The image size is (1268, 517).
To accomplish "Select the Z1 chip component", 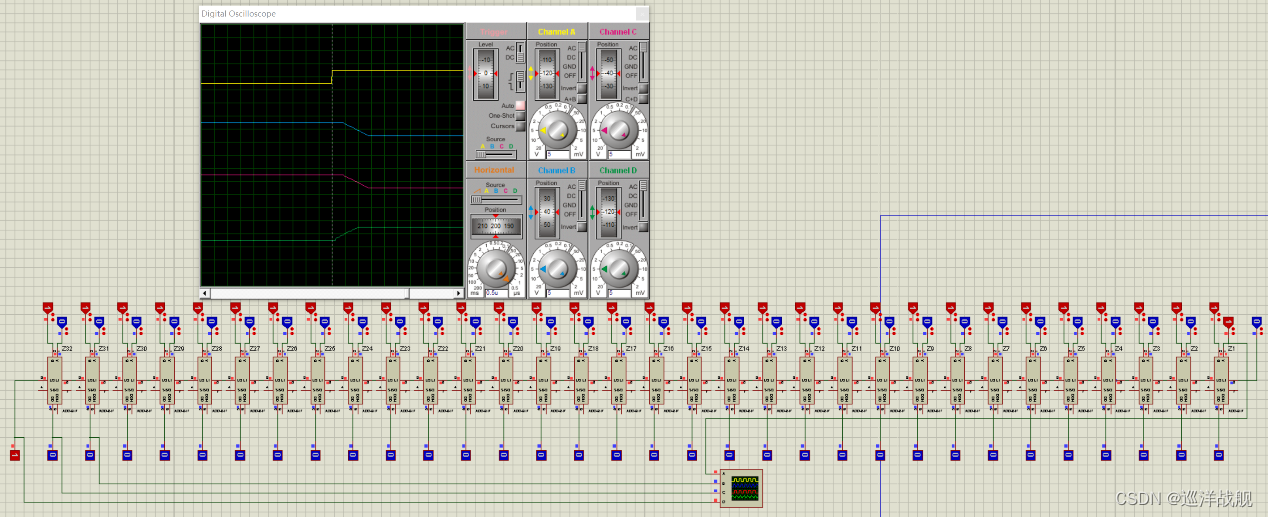I will click(x=1221, y=381).
